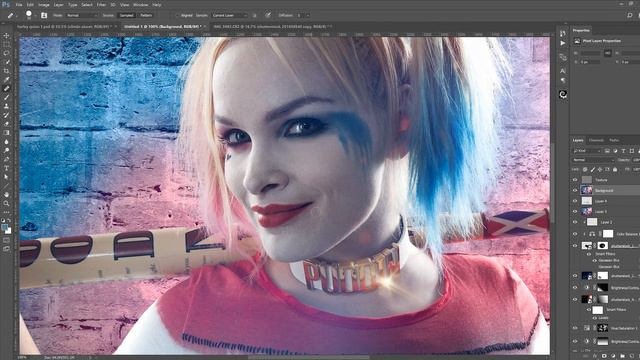The image size is (640, 360).
Task: Hide the Background layer
Action: click(x=575, y=190)
